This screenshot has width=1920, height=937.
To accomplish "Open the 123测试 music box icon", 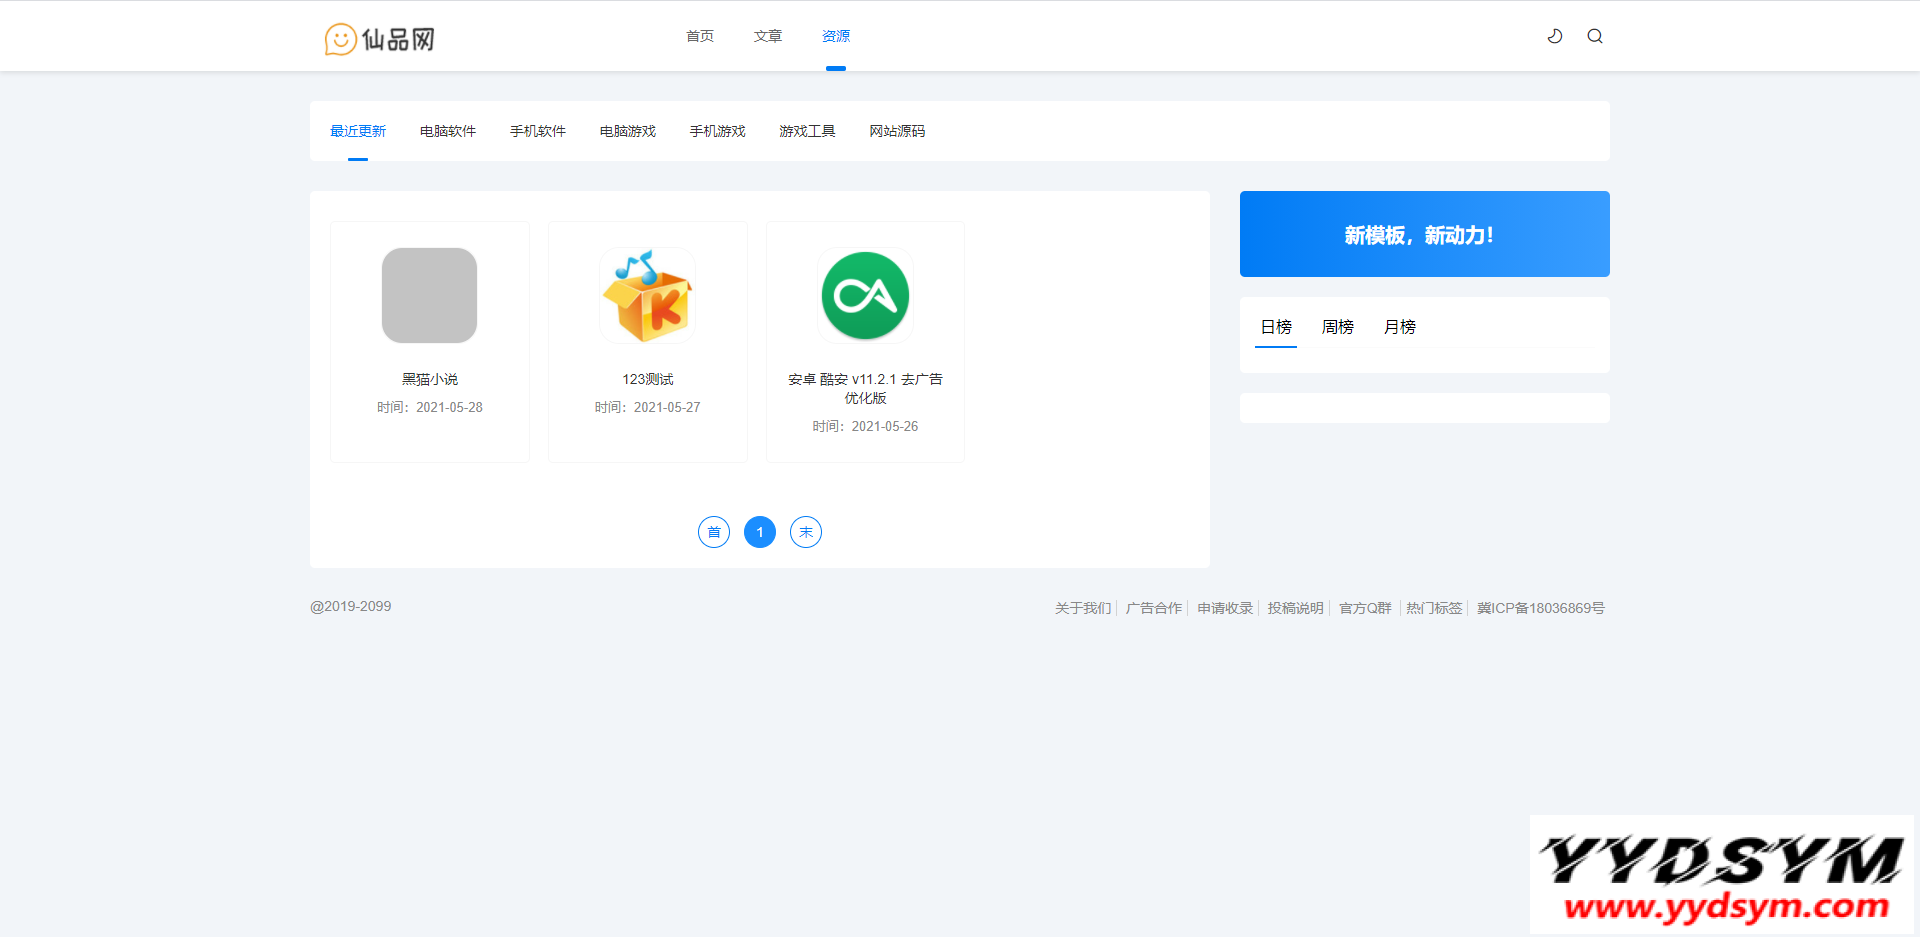I will click(x=647, y=295).
